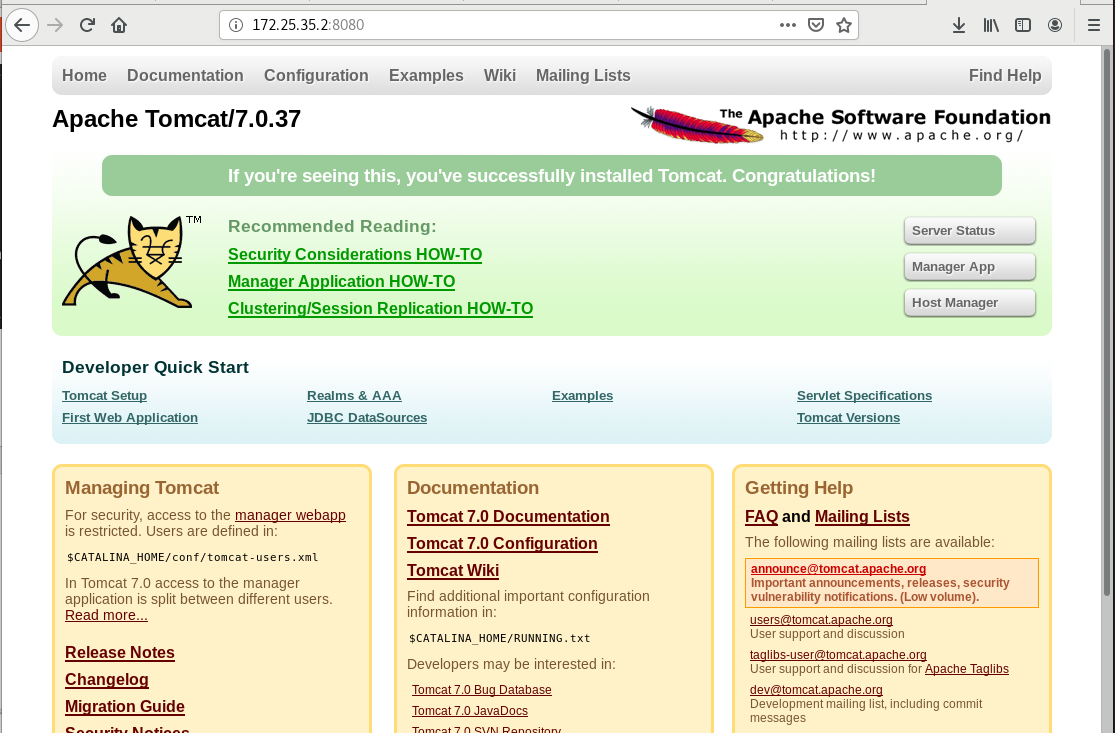This screenshot has width=1115, height=733.
Task: Click the Developer Quick Start heading
Action: (155, 368)
